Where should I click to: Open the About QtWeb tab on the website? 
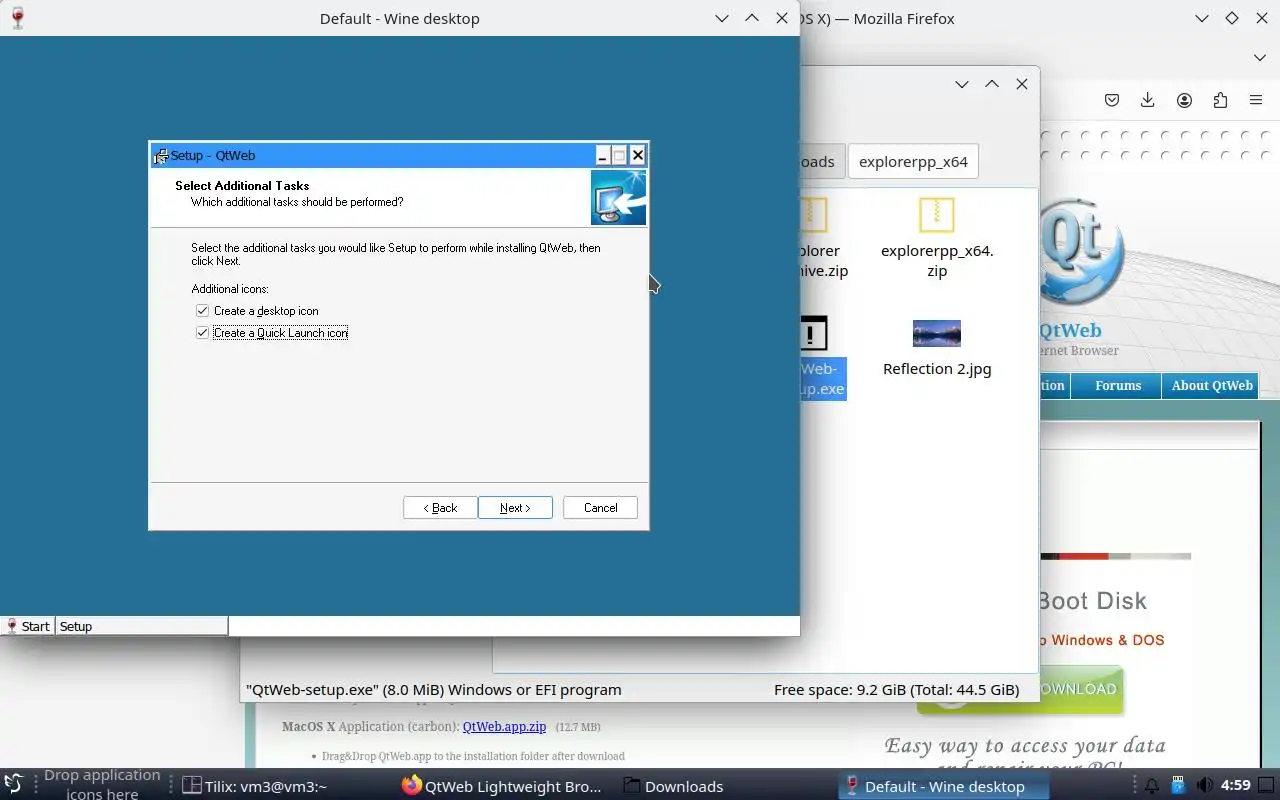(x=1212, y=385)
